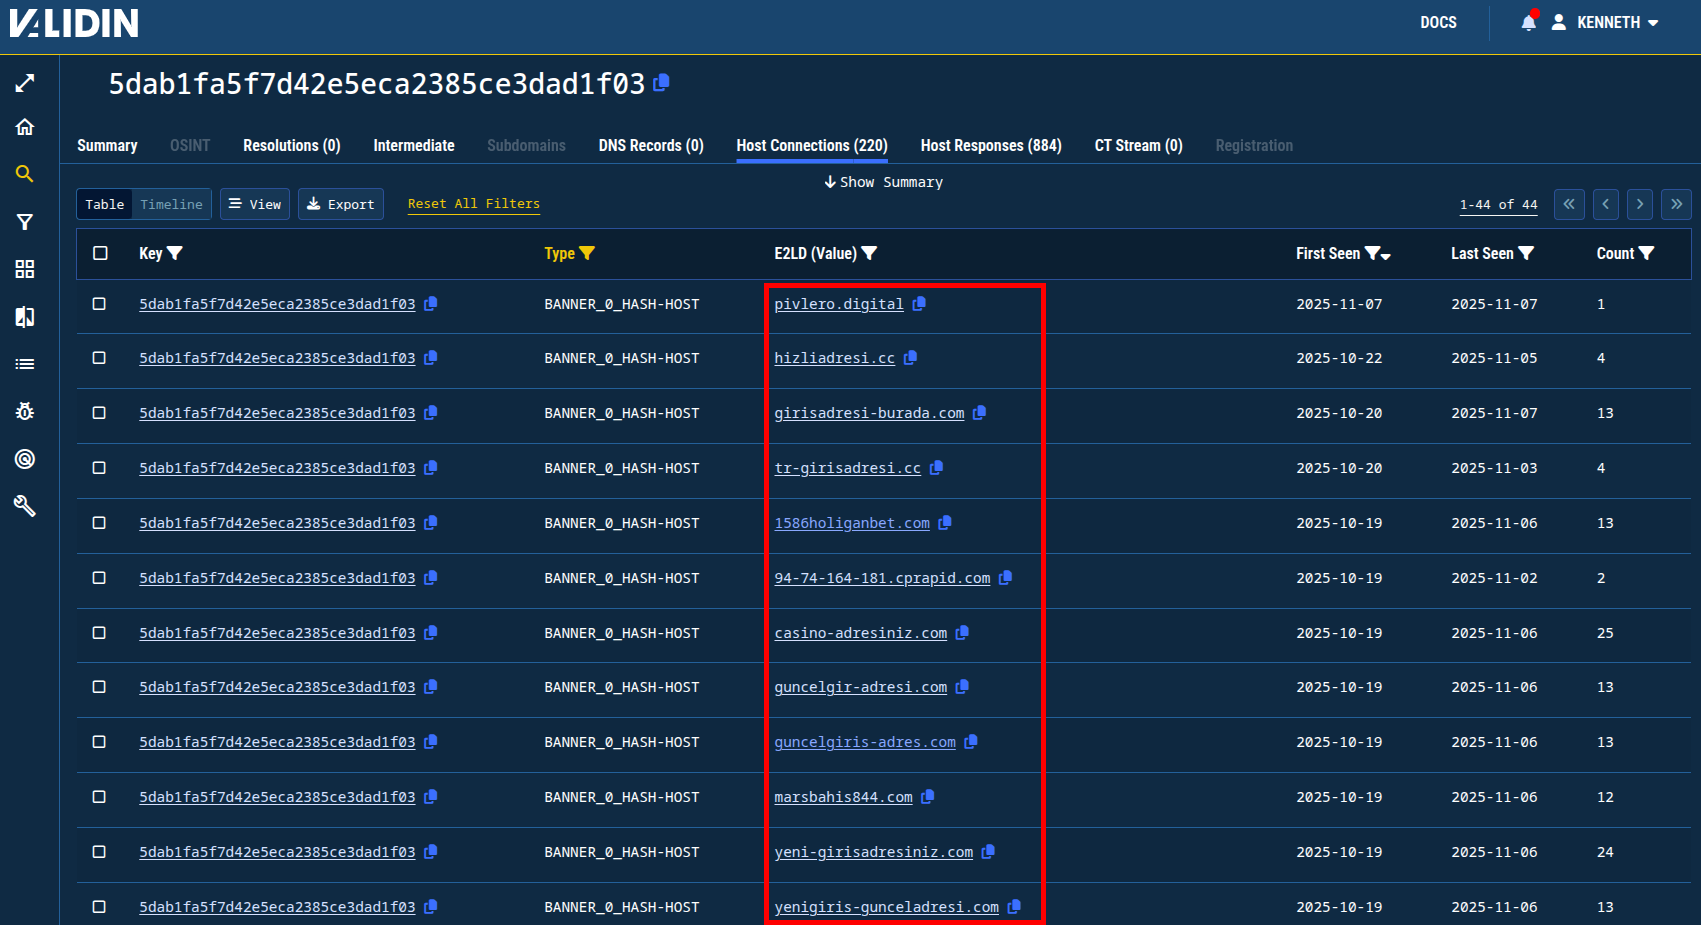Open the wrench tools icon in the sidebar

tap(25, 506)
